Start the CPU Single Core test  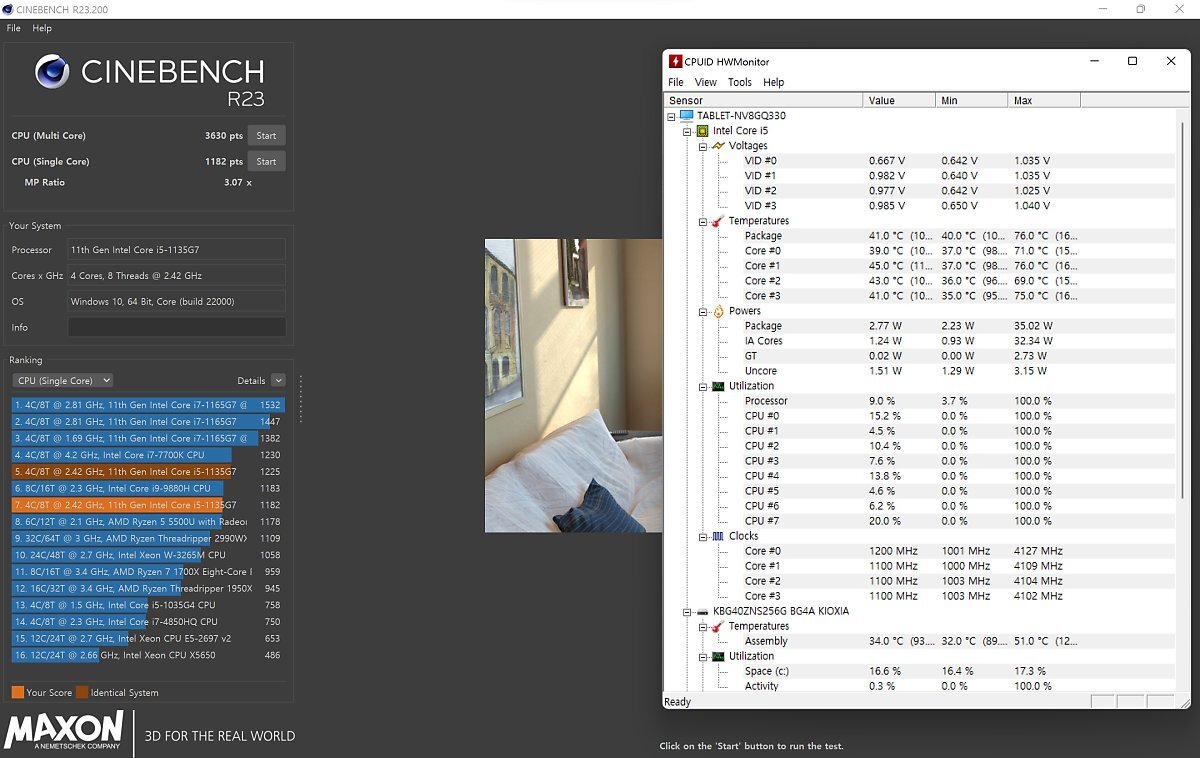pos(266,161)
